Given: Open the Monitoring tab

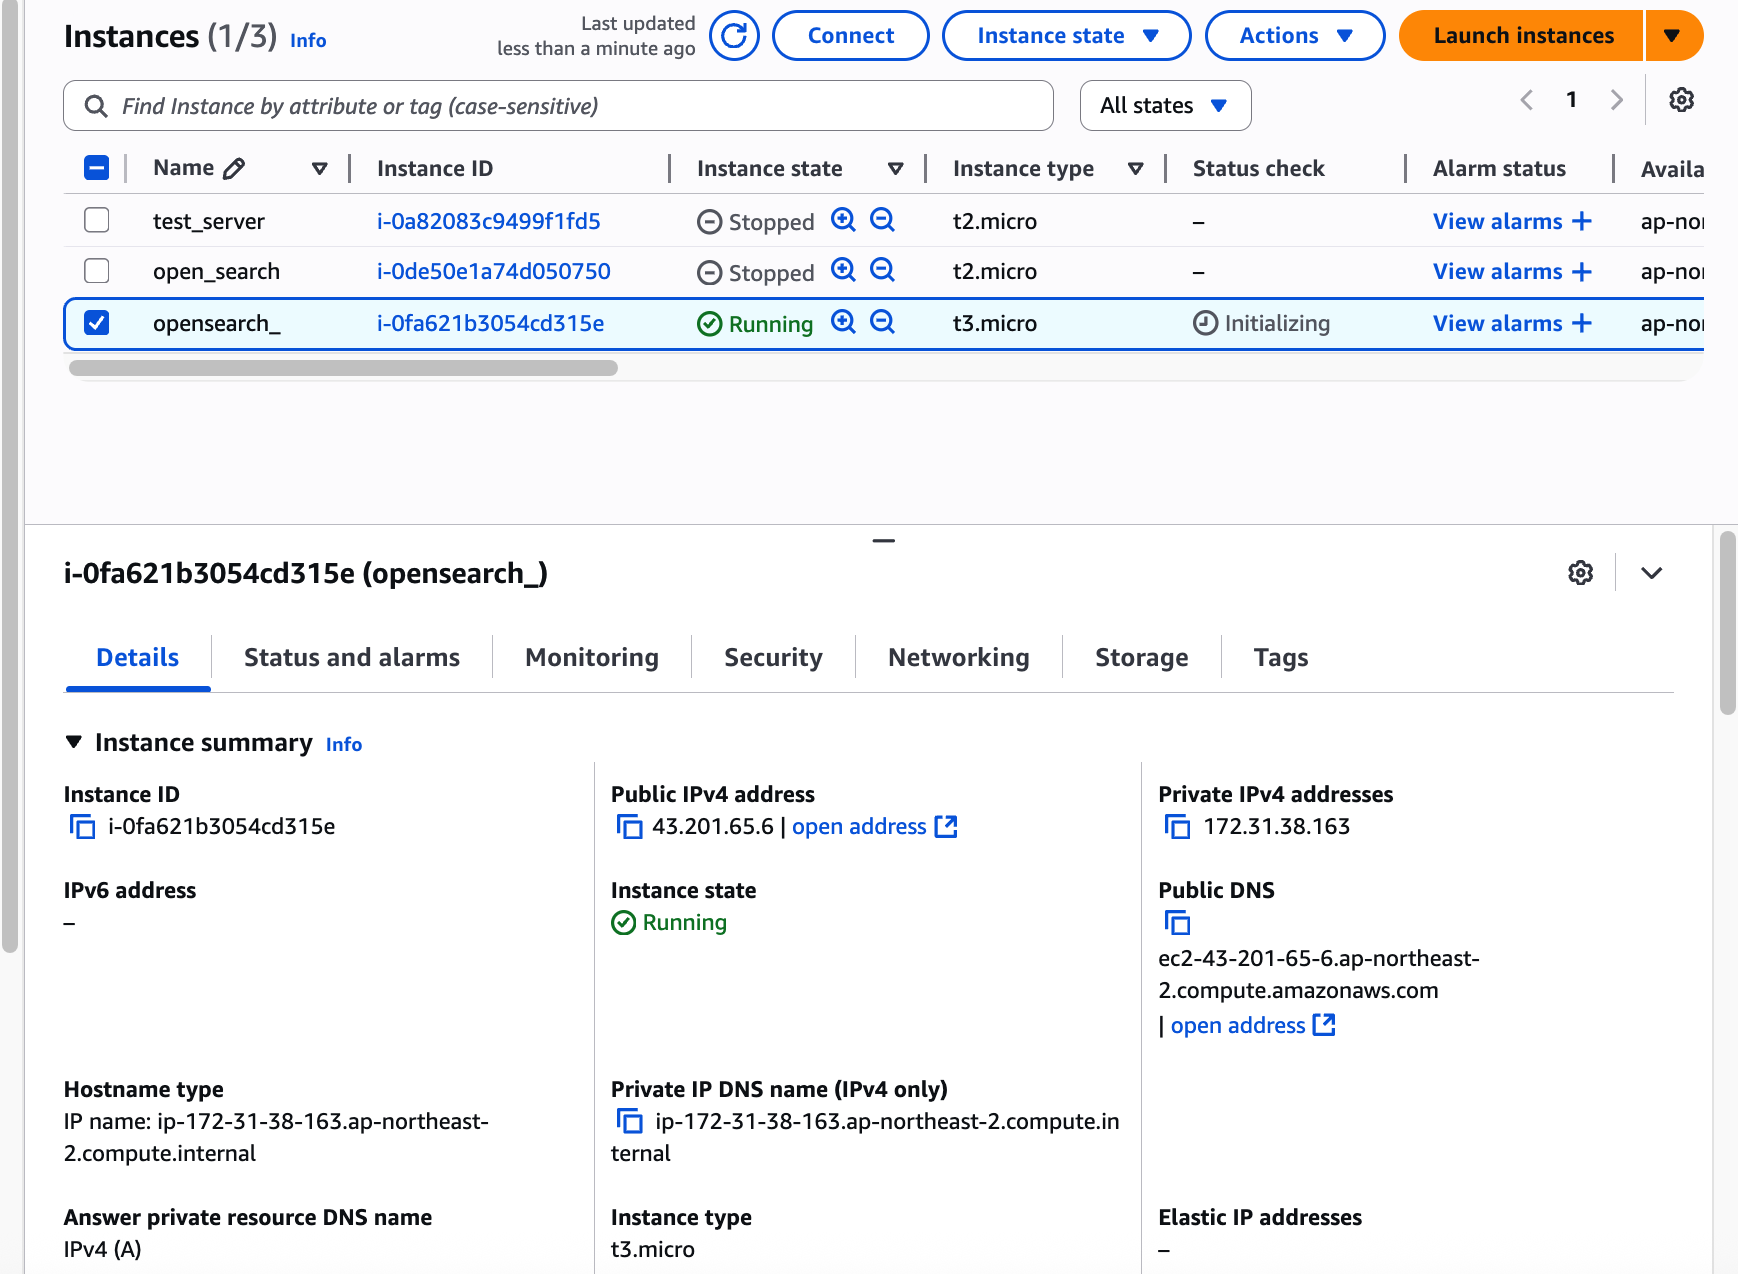Looking at the screenshot, I should 592,658.
